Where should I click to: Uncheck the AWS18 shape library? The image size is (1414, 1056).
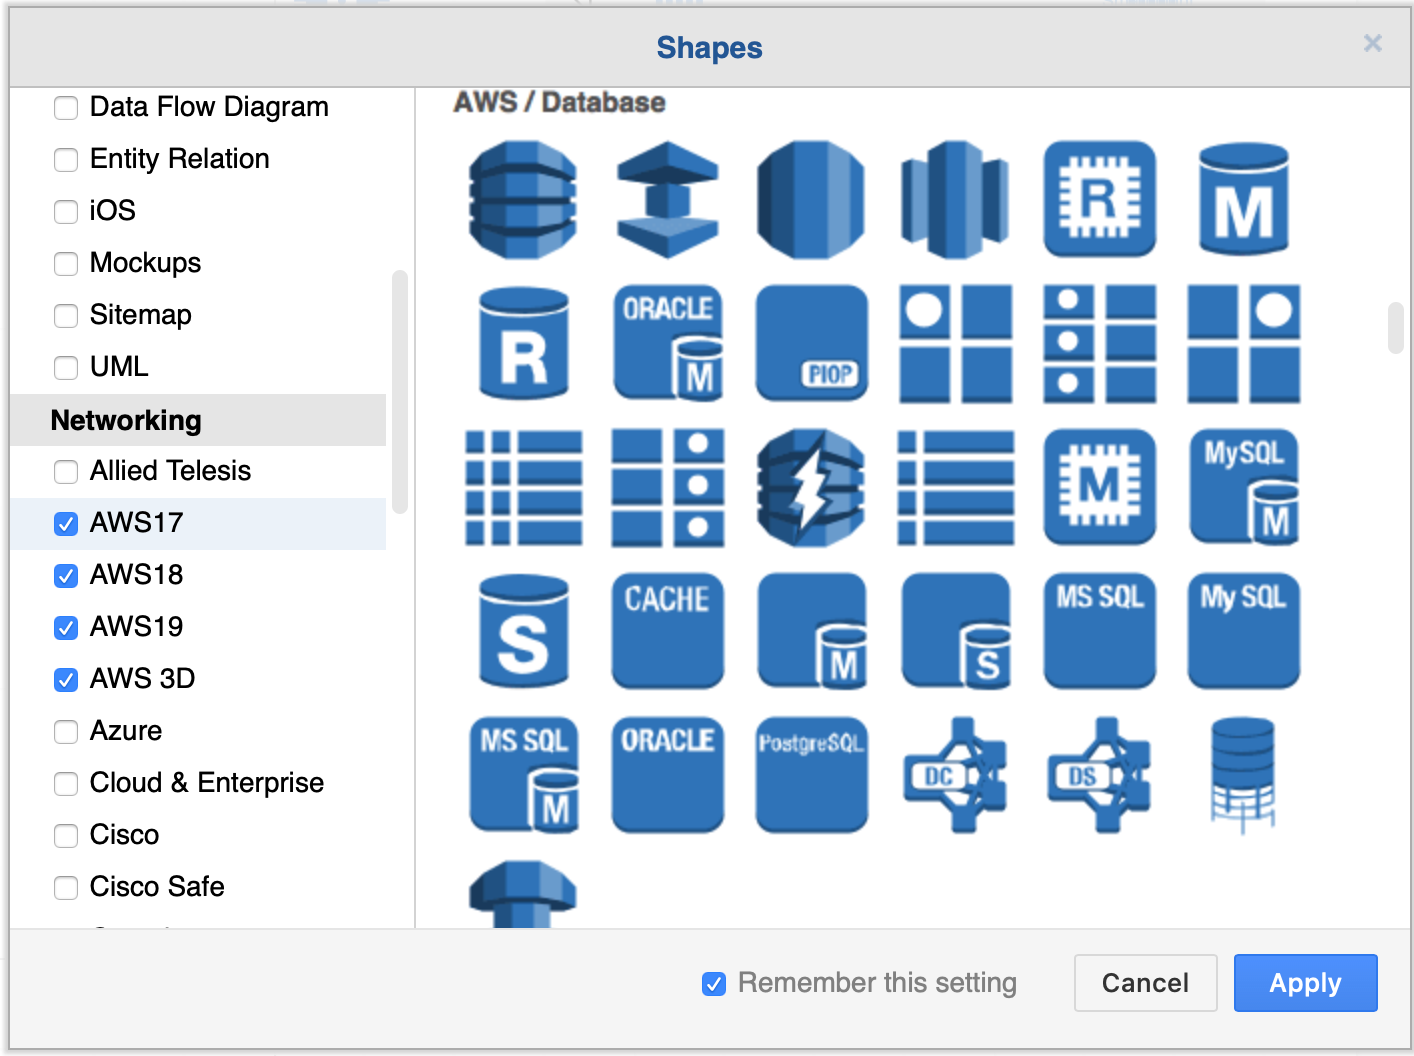pyautogui.click(x=65, y=576)
